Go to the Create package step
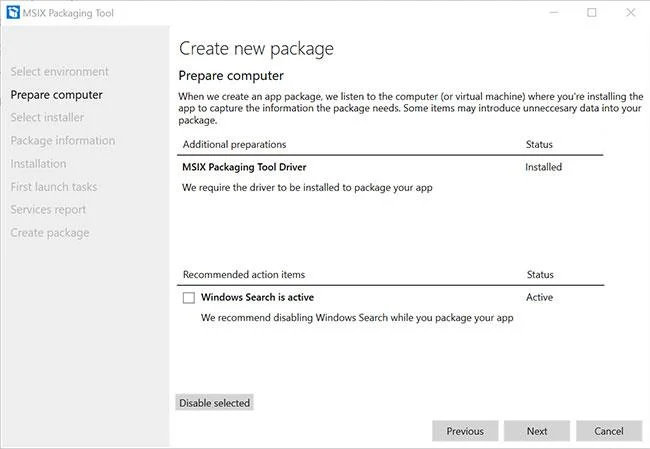The width and height of the screenshot is (650, 449). [50, 233]
